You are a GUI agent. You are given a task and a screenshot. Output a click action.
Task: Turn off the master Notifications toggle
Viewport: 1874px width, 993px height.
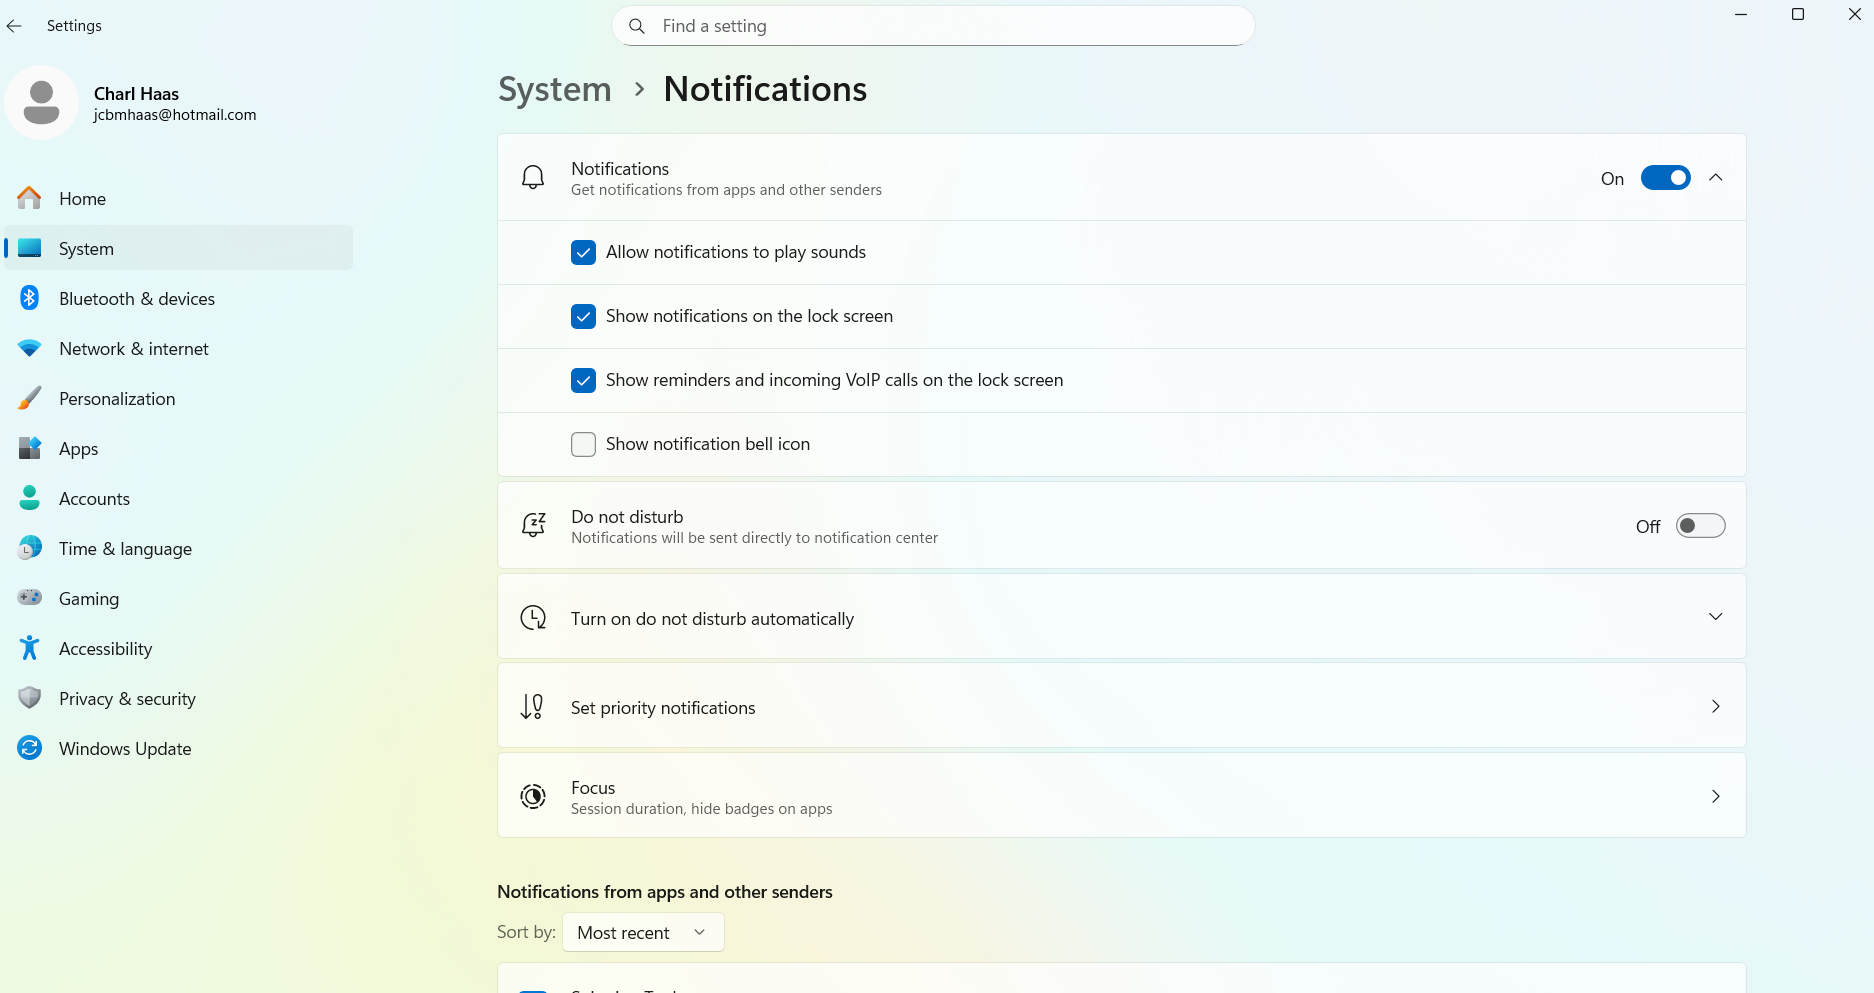point(1665,177)
